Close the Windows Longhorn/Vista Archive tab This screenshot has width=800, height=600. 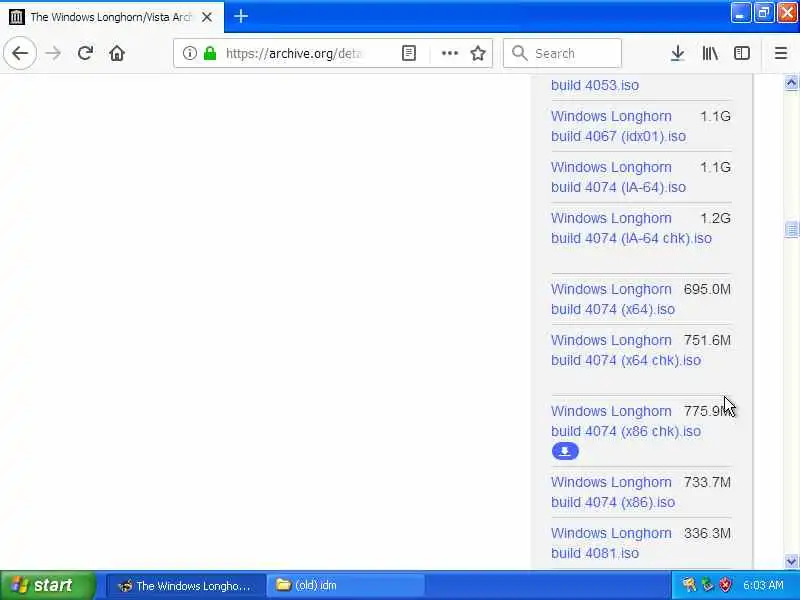tap(207, 17)
